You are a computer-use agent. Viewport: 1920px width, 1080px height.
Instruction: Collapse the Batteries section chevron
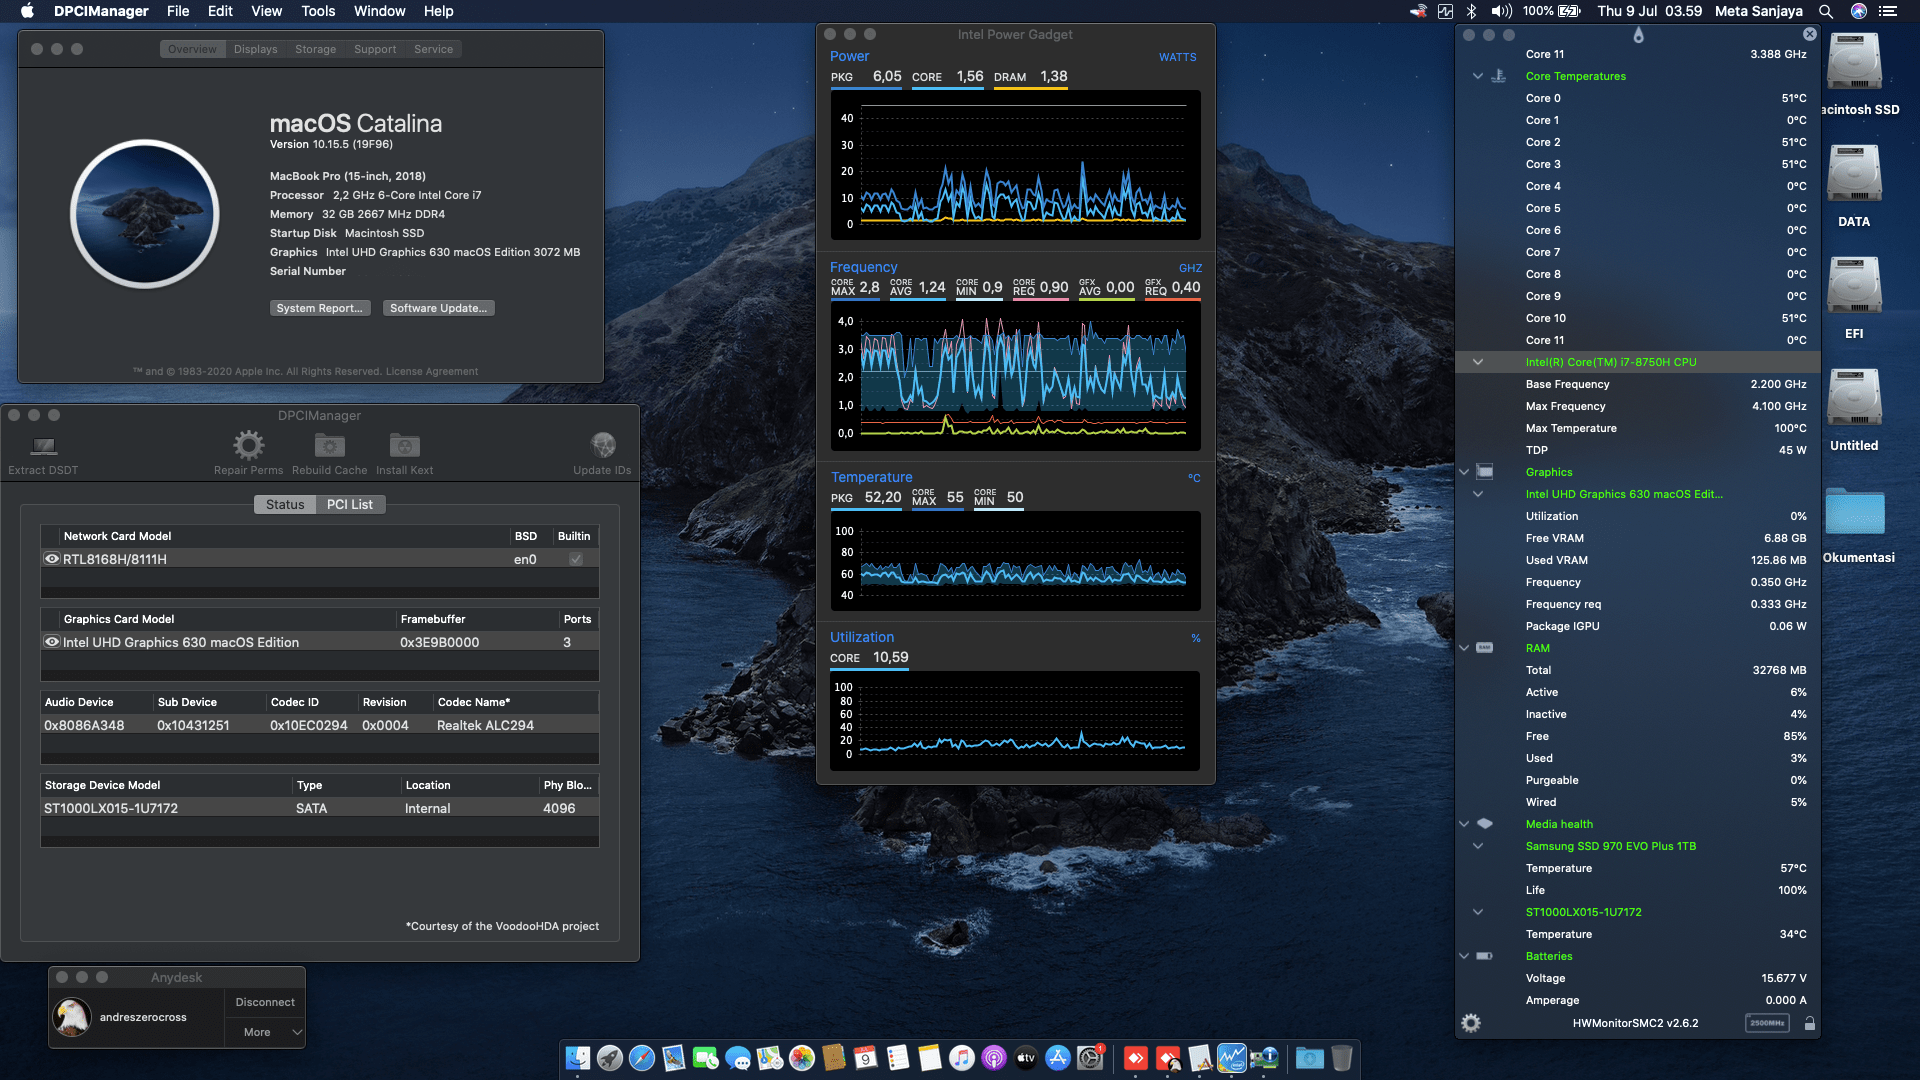[1464, 956]
